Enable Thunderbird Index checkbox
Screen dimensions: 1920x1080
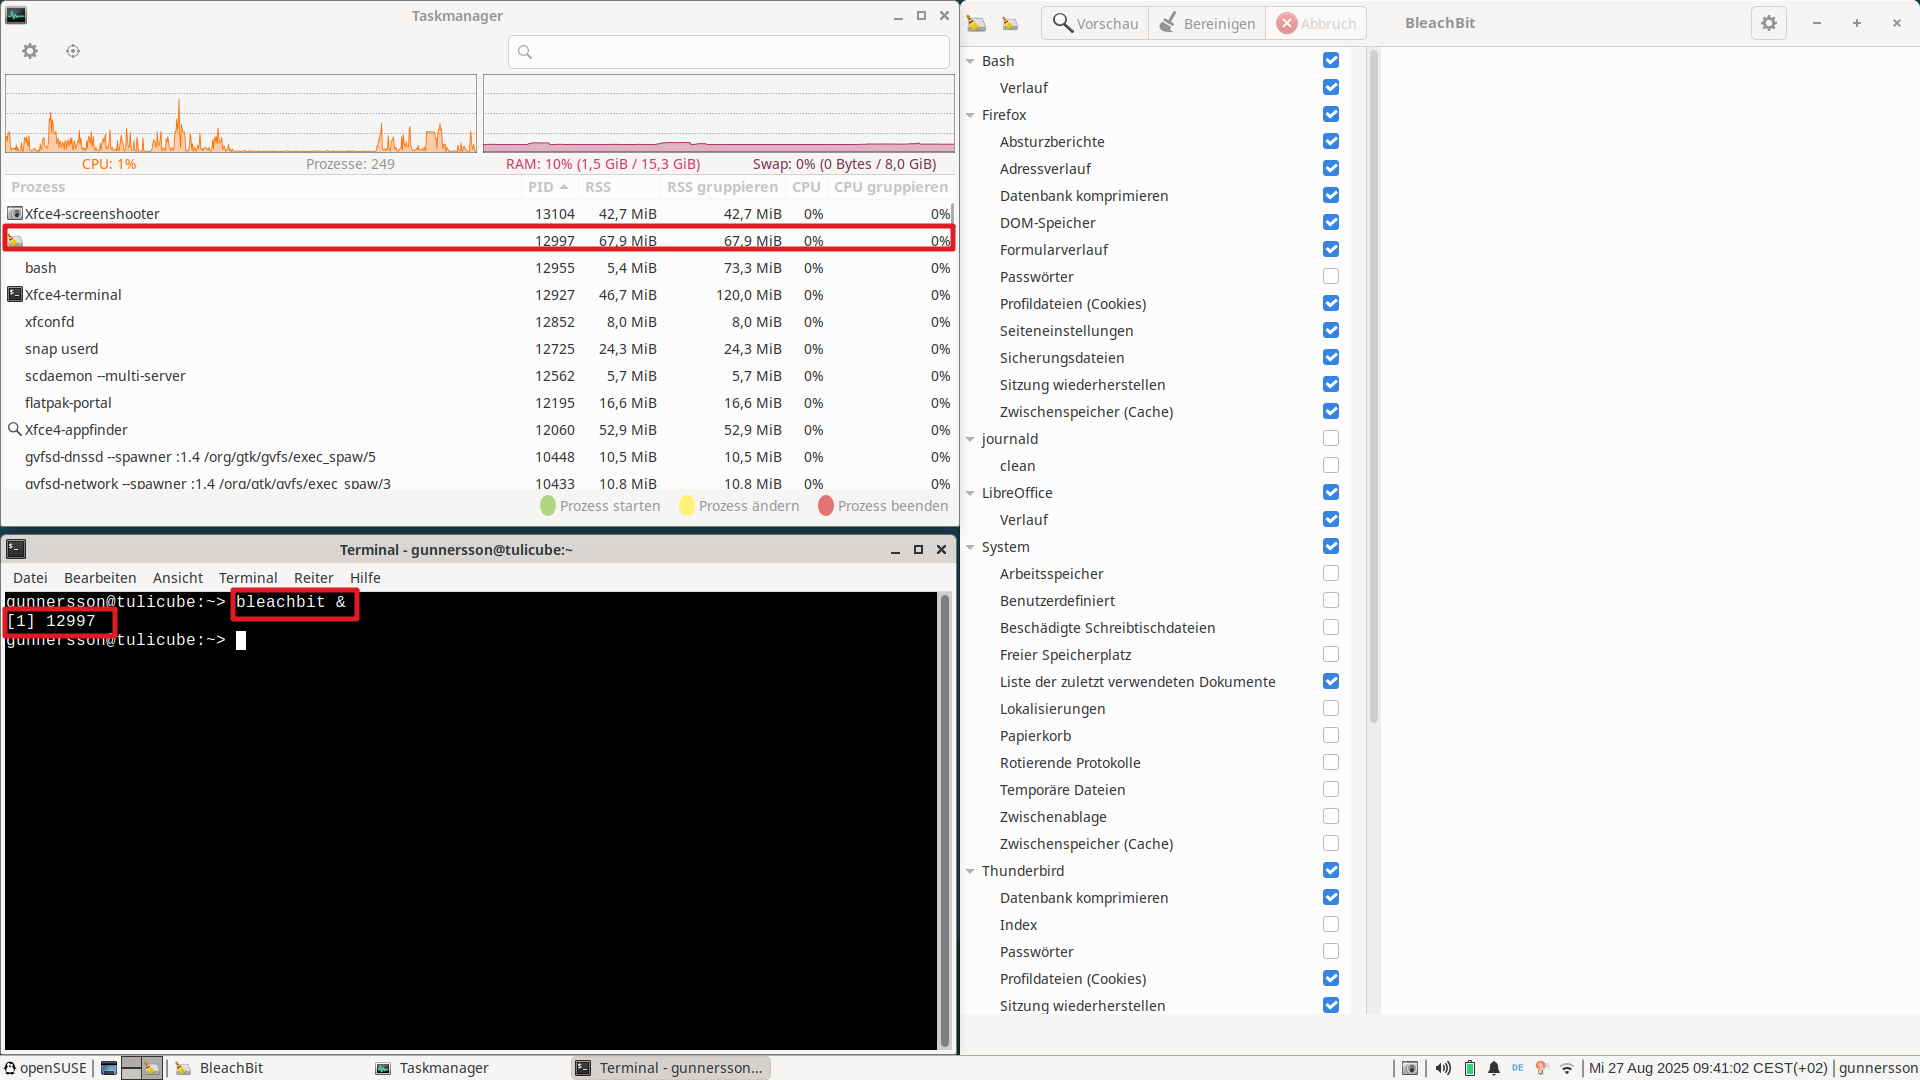1331,925
